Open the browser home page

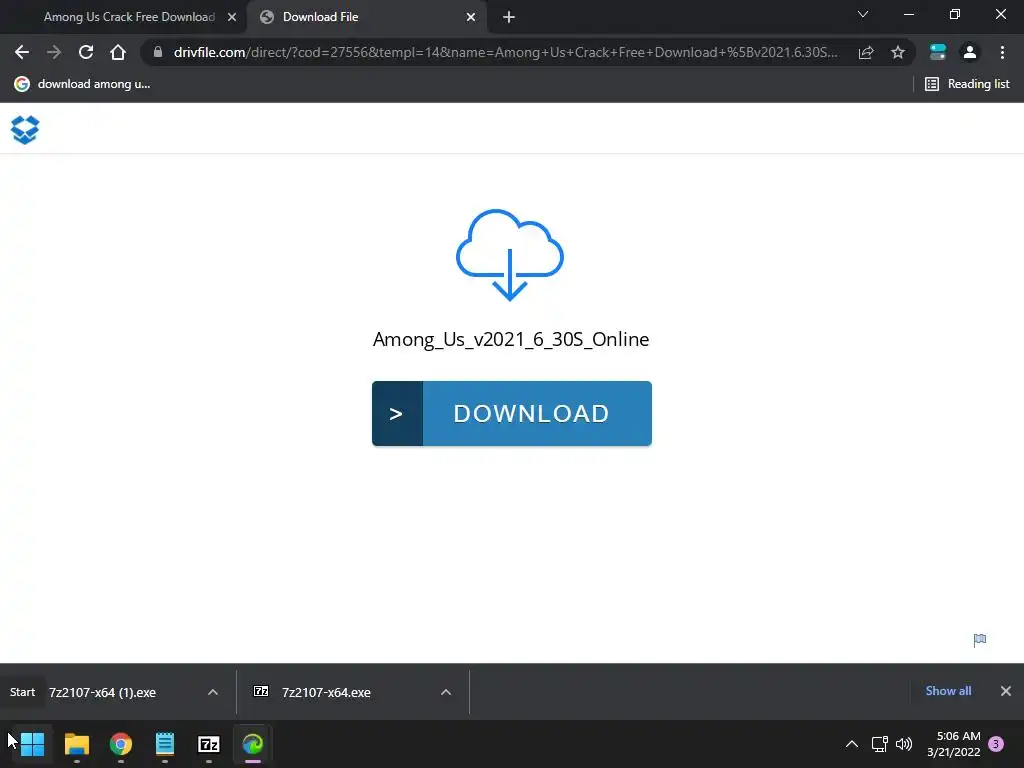click(x=118, y=52)
